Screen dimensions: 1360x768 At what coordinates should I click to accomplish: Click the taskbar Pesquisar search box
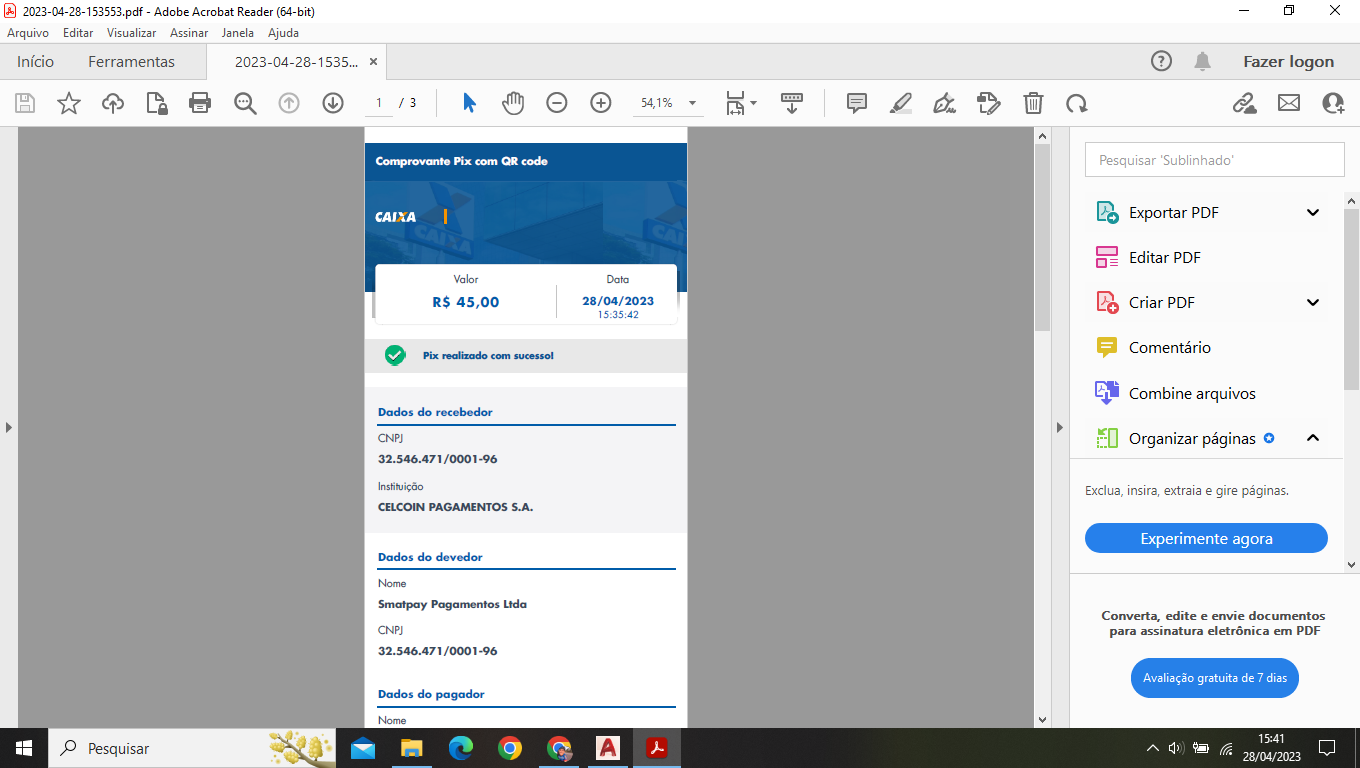(192, 748)
